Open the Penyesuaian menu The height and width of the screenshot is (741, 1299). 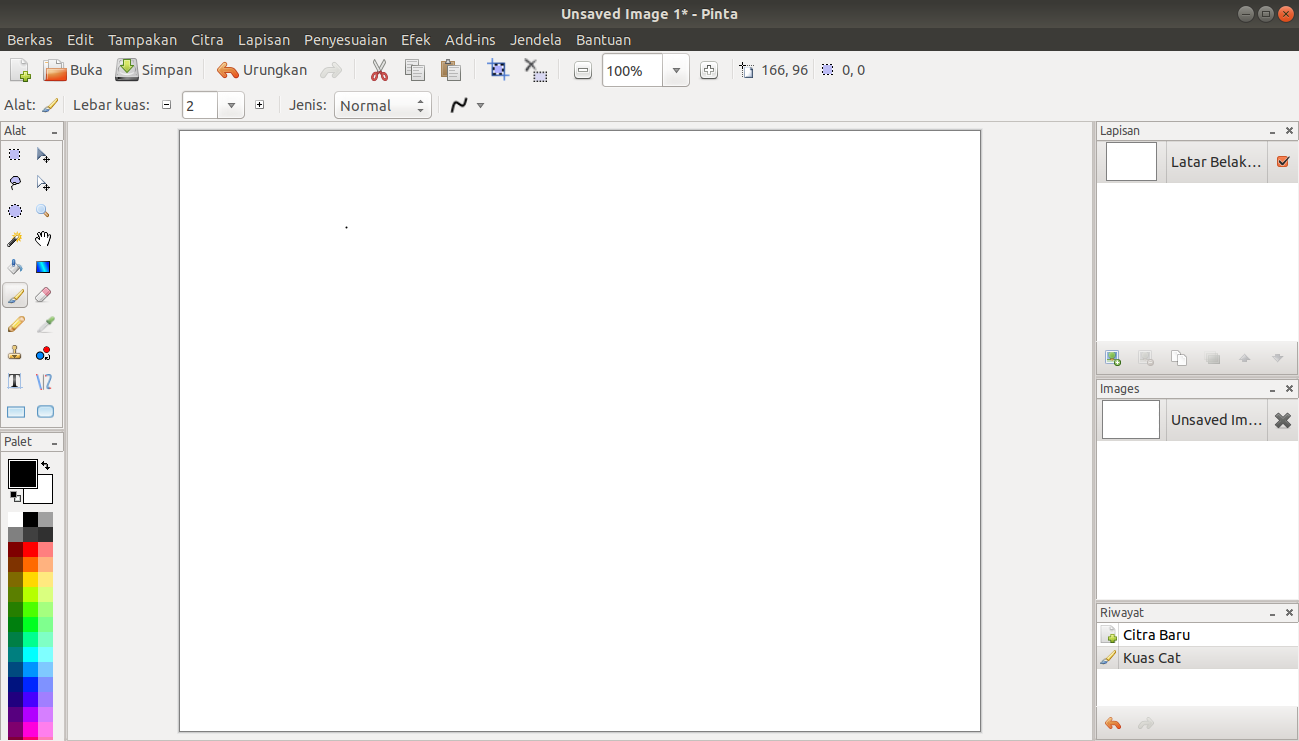coord(345,40)
